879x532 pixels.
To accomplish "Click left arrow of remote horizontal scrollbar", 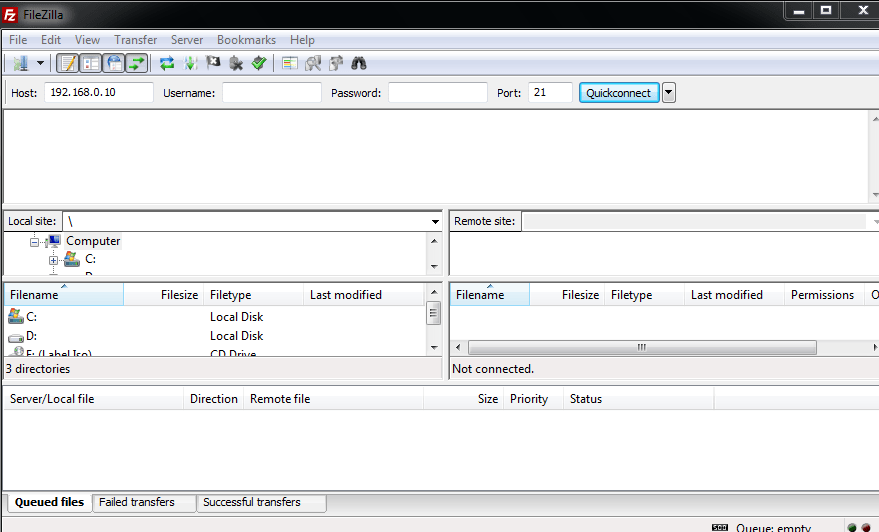I will tap(458, 348).
